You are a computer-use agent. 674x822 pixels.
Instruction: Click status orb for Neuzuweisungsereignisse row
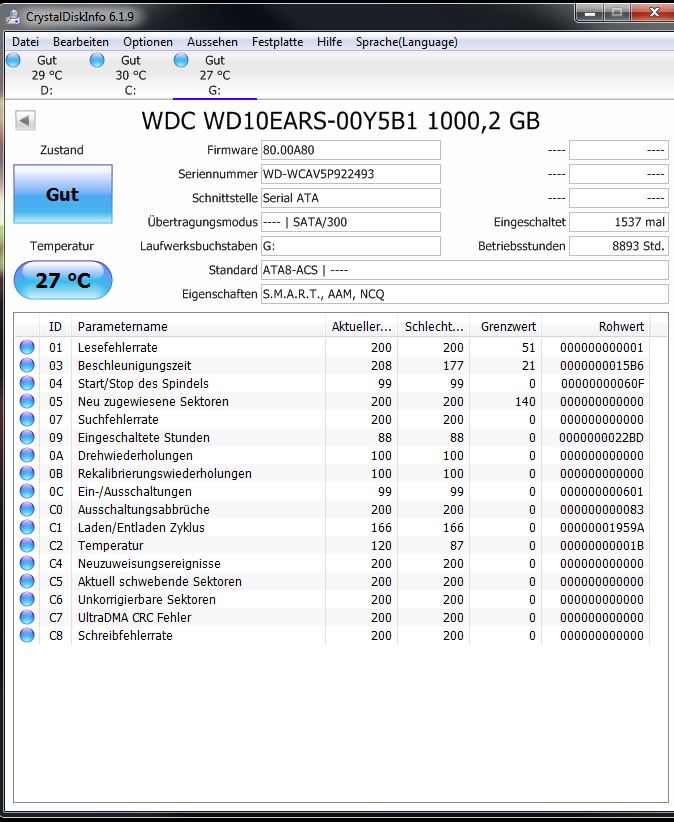[x=27, y=563]
